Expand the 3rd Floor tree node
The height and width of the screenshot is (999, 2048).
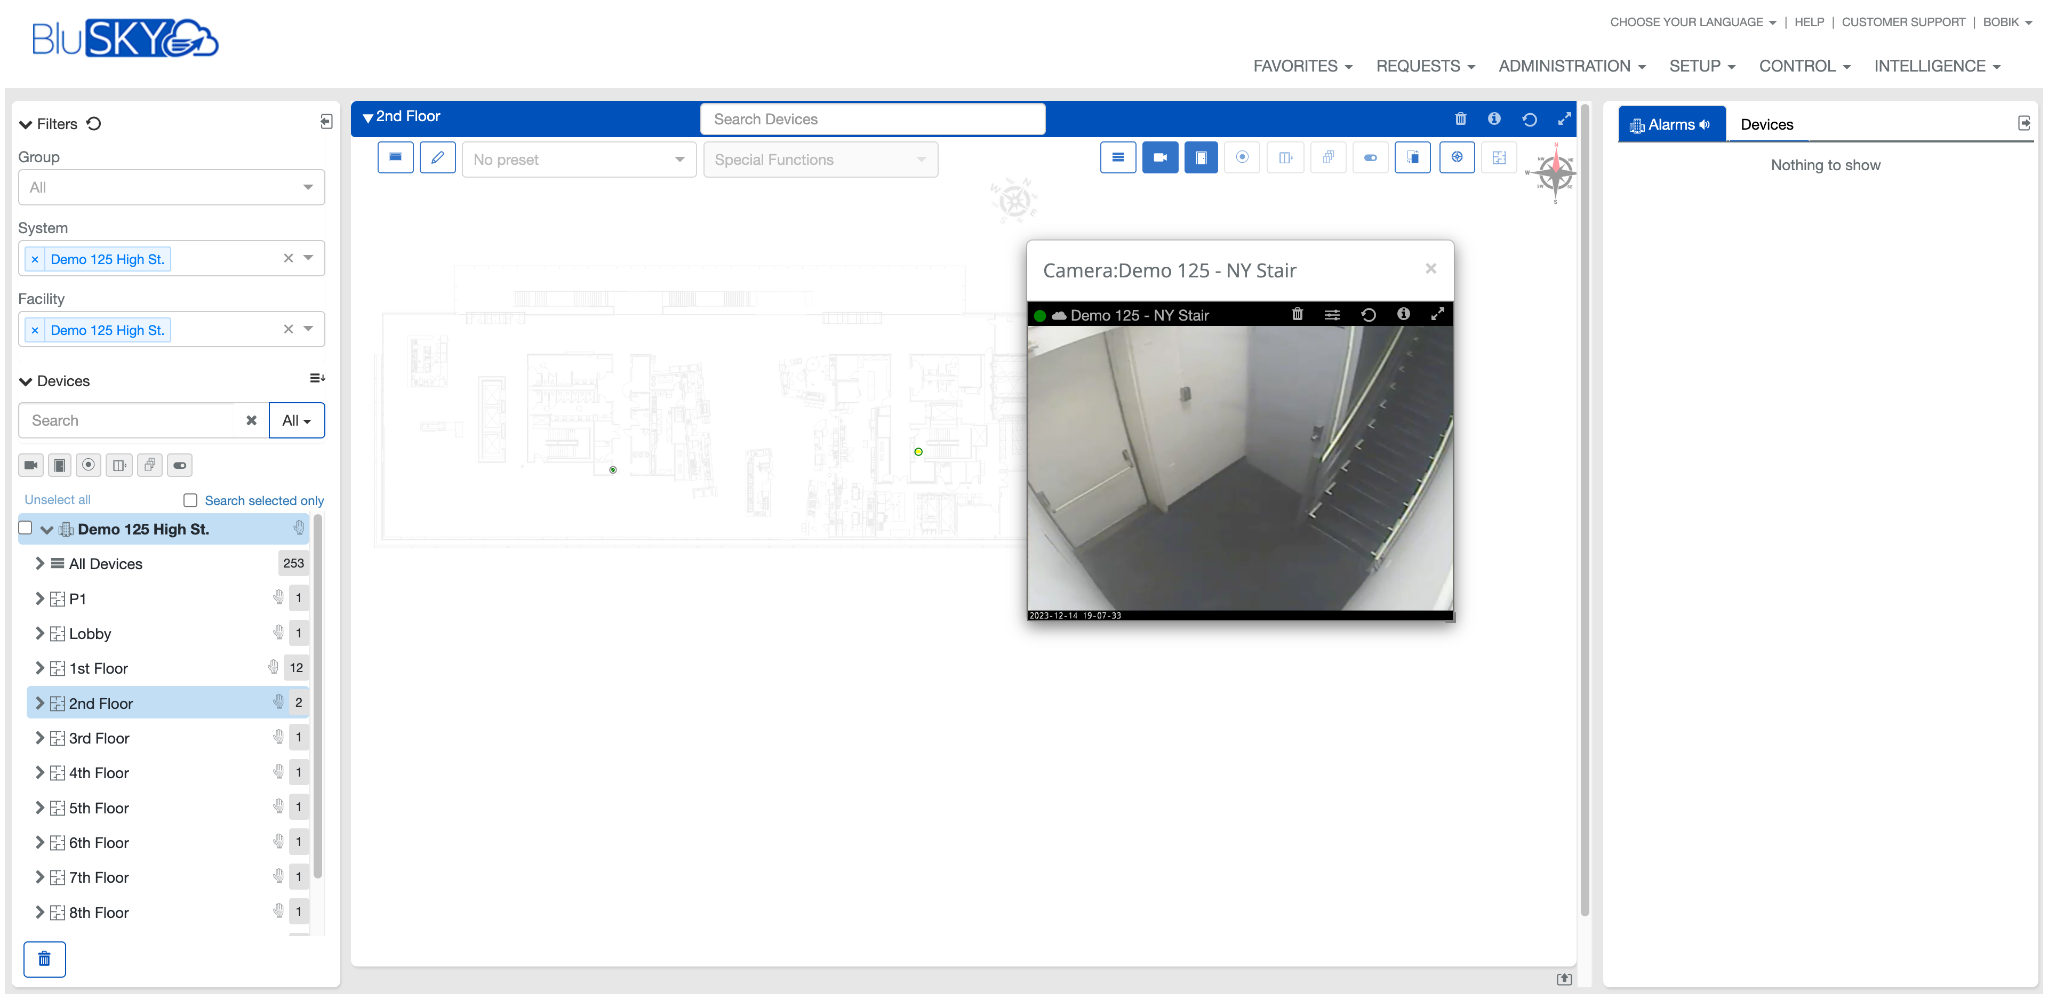(x=40, y=738)
